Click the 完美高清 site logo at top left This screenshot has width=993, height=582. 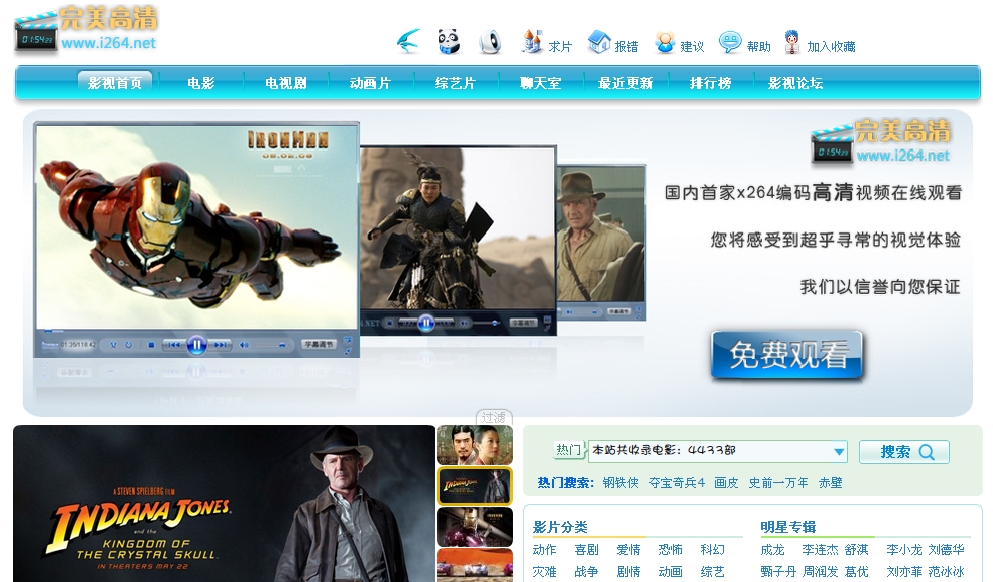pos(85,29)
